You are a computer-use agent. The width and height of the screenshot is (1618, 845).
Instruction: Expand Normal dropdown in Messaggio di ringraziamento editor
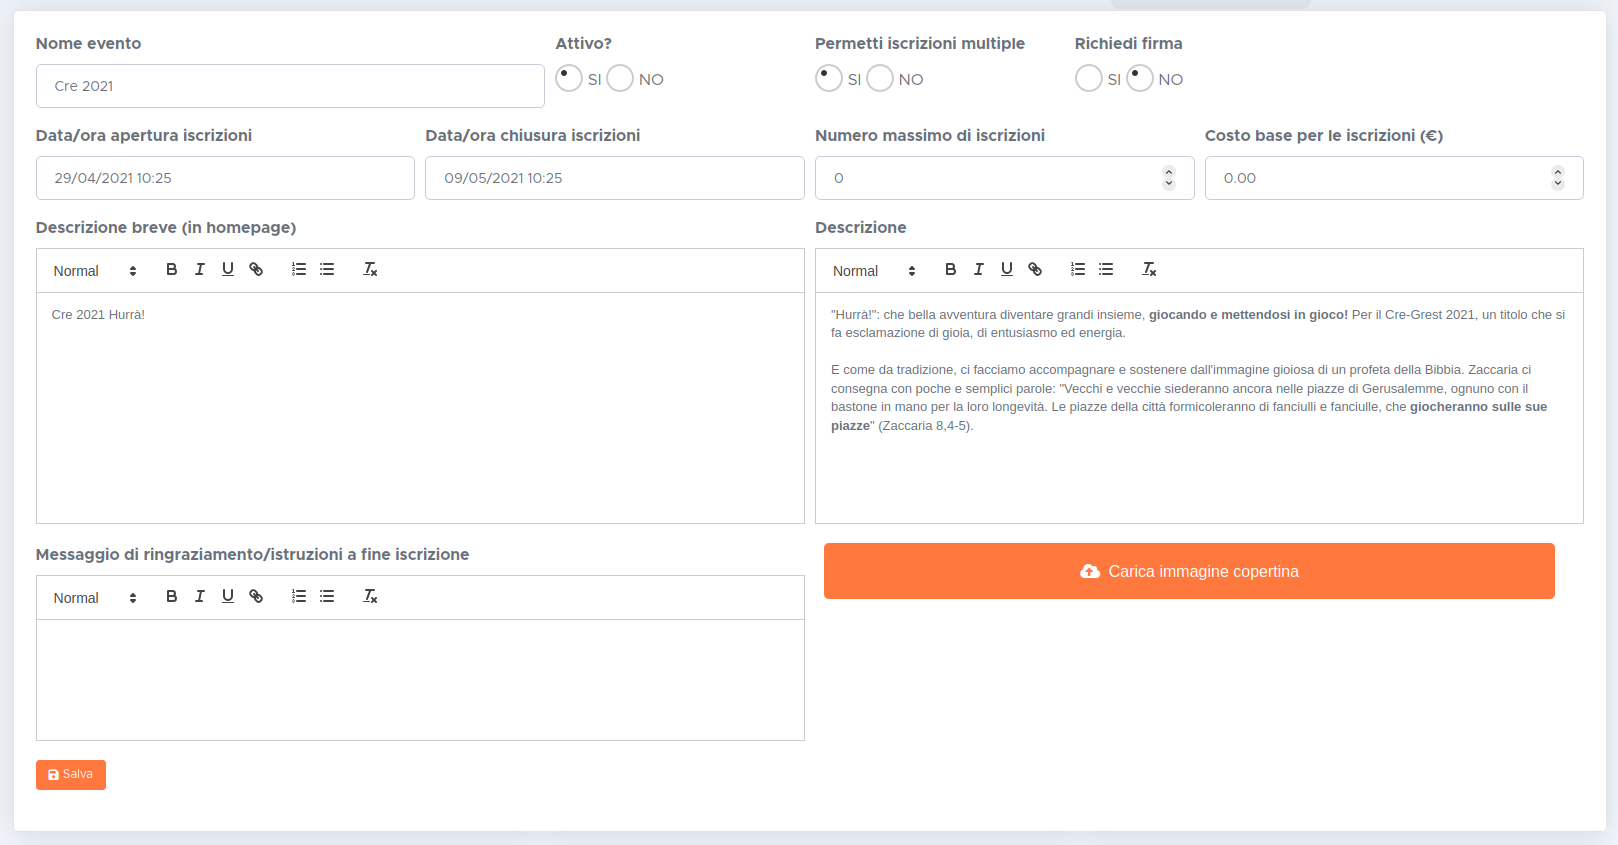coord(95,598)
